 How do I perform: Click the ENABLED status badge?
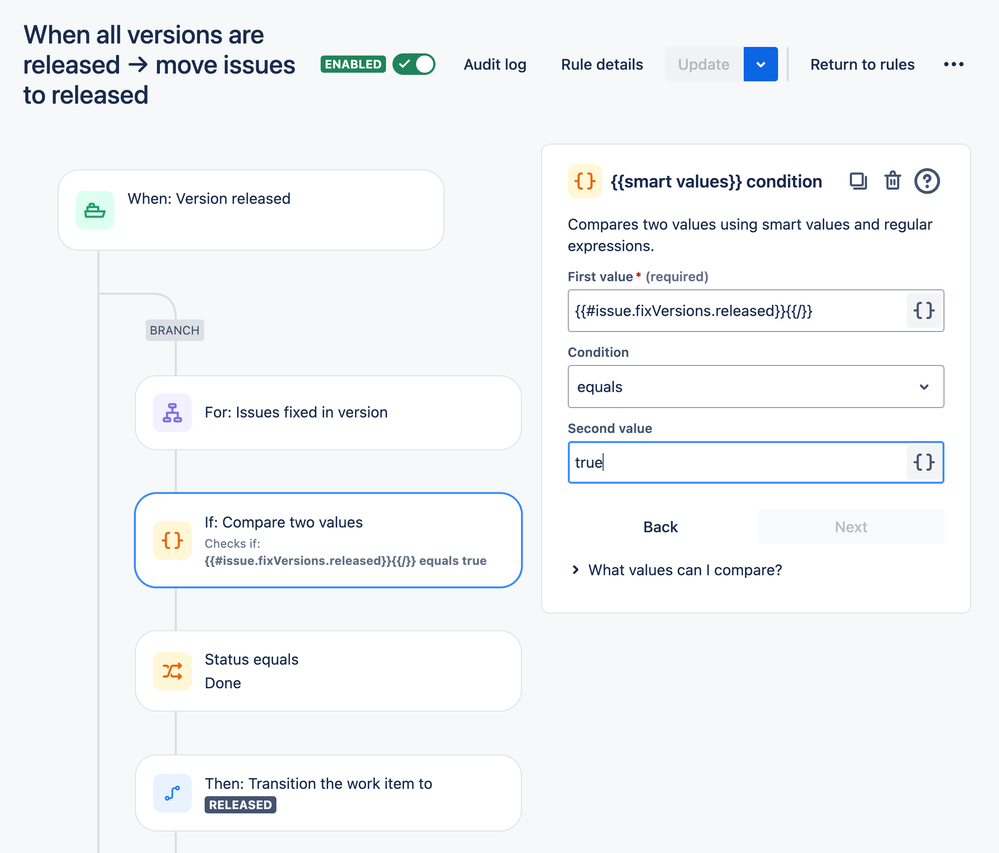tap(353, 64)
